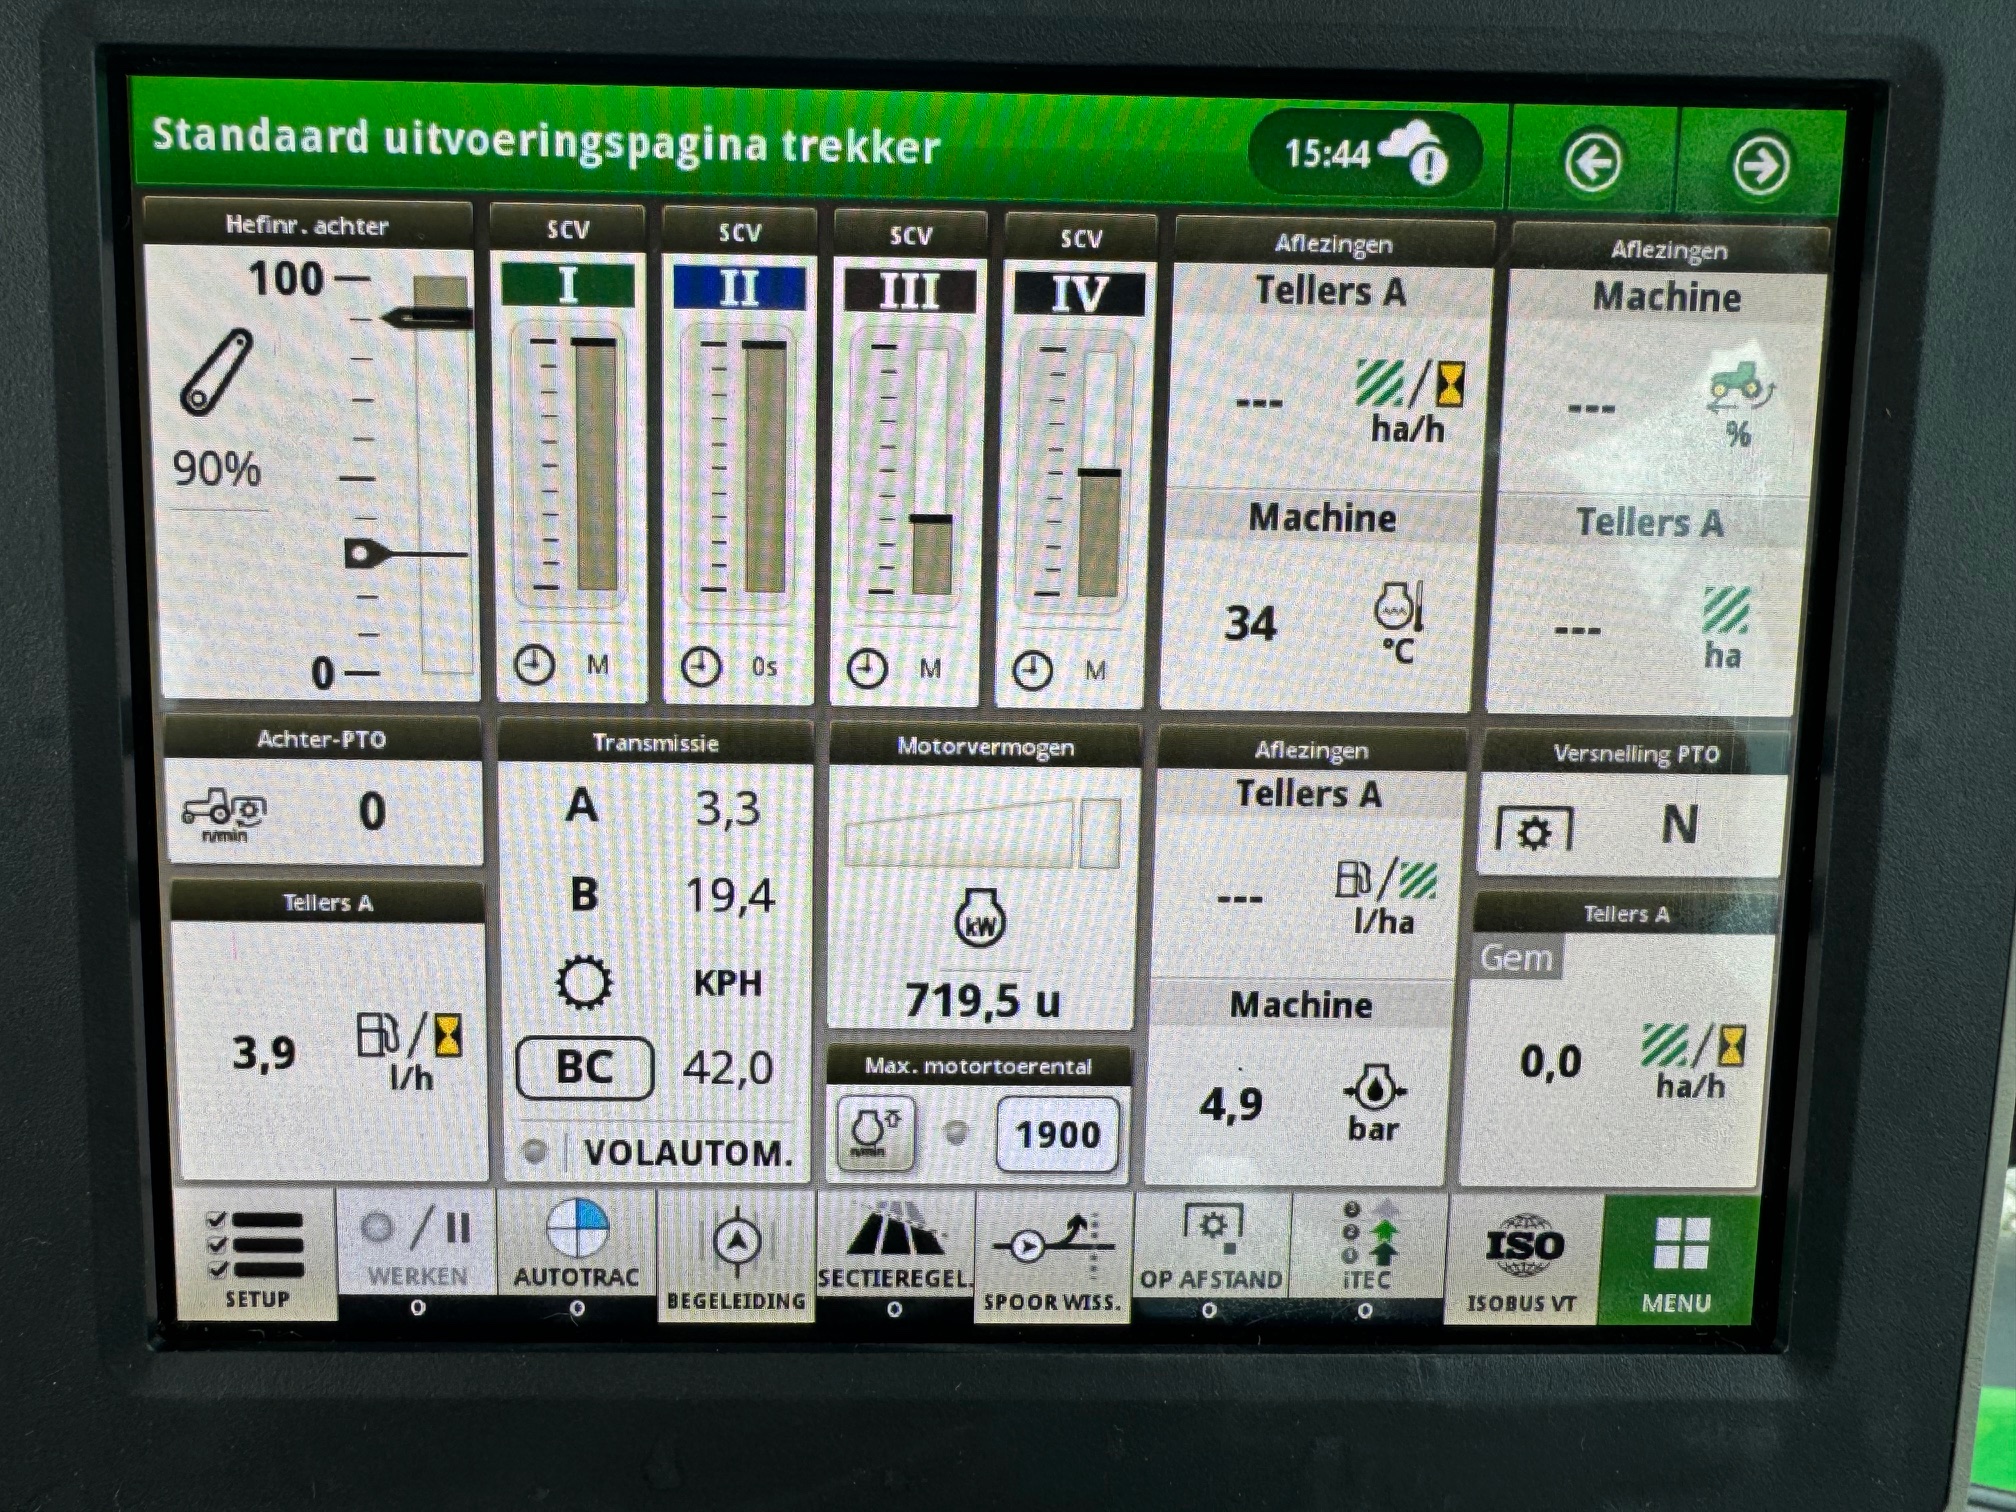Open Transmissie panel header
The image size is (2016, 1512).
point(655,742)
